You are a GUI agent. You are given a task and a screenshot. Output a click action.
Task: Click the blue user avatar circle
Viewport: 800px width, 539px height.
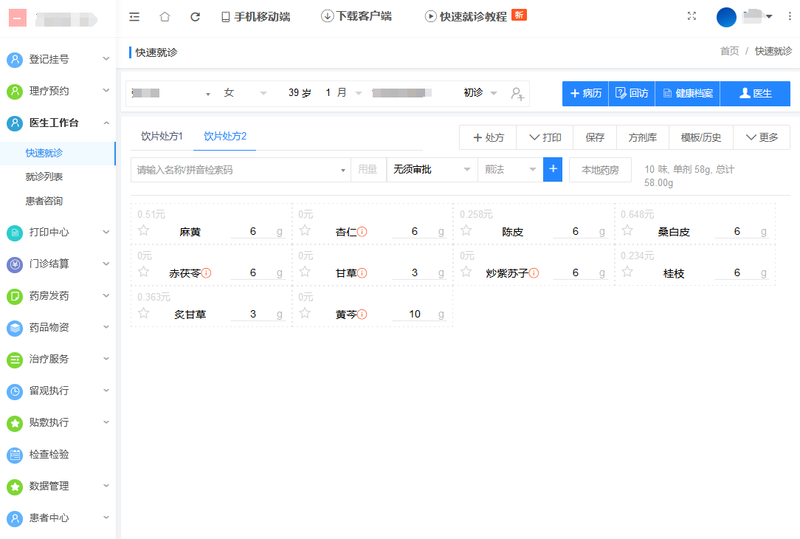pos(726,17)
